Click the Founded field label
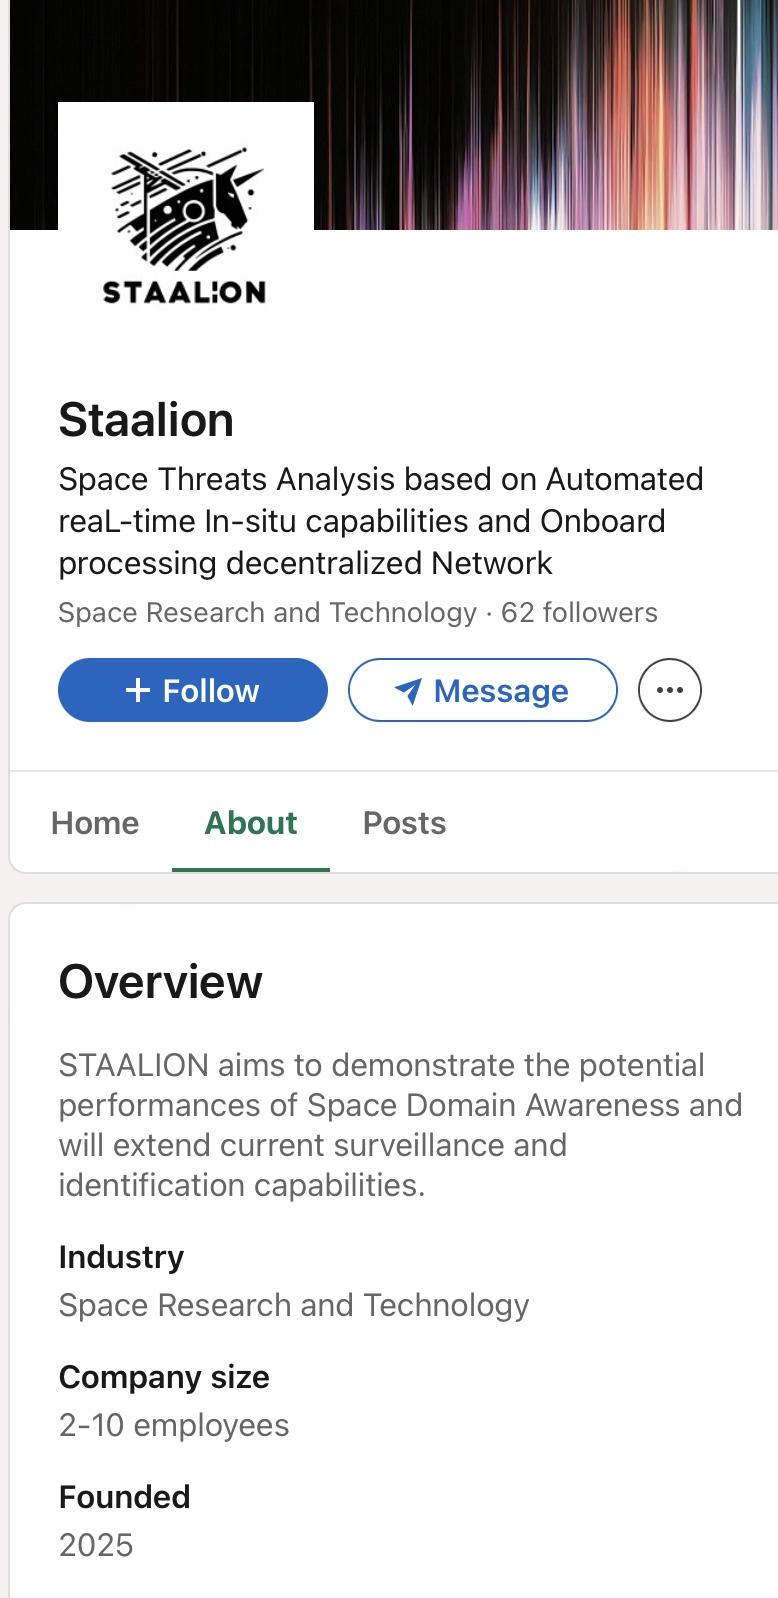 click(124, 1497)
